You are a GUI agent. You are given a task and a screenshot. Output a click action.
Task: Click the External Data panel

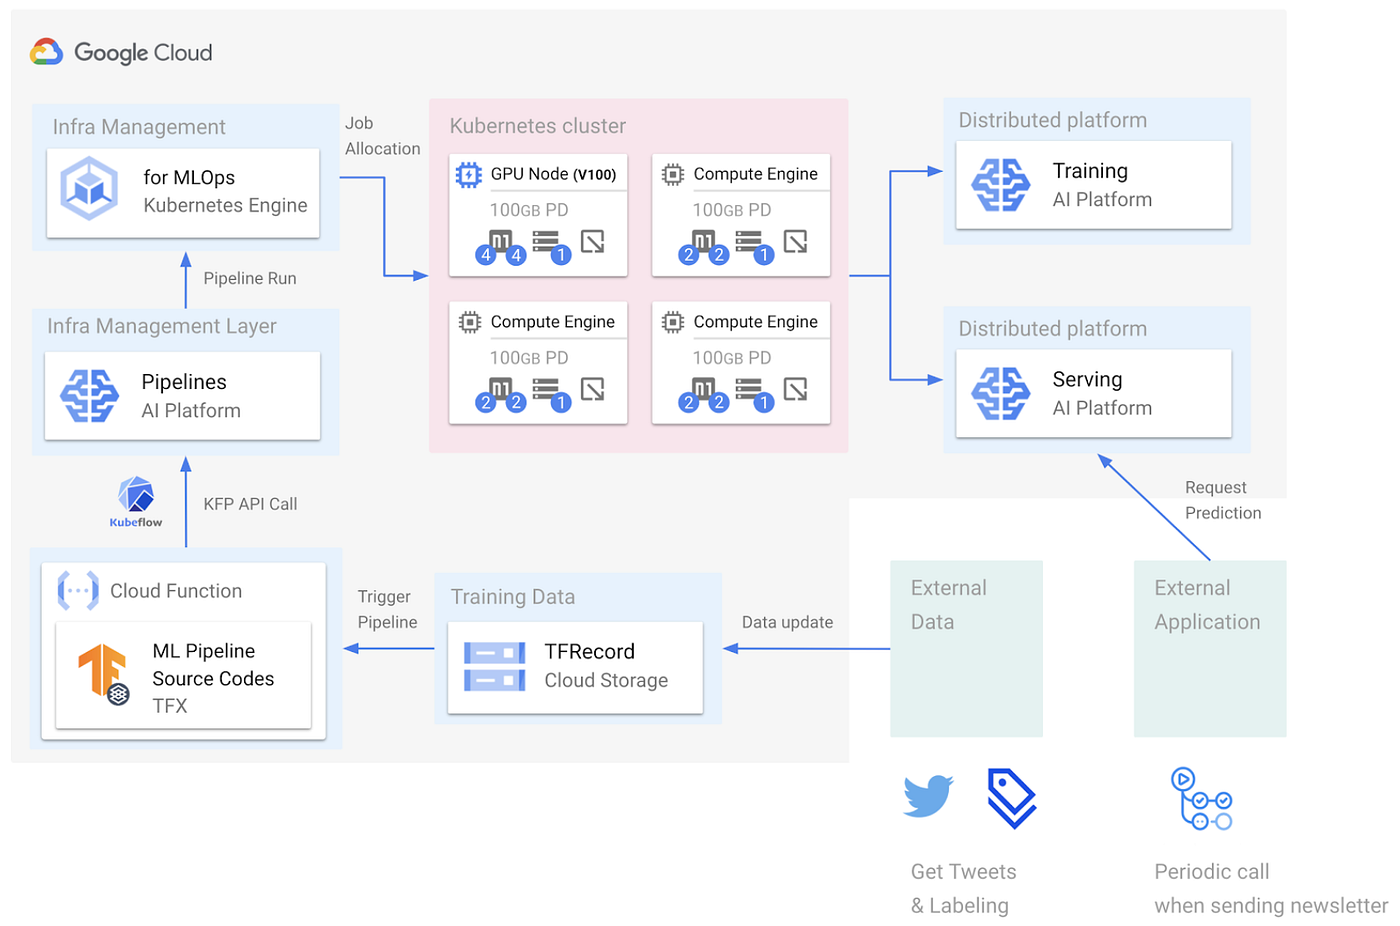pyautogui.click(x=965, y=648)
